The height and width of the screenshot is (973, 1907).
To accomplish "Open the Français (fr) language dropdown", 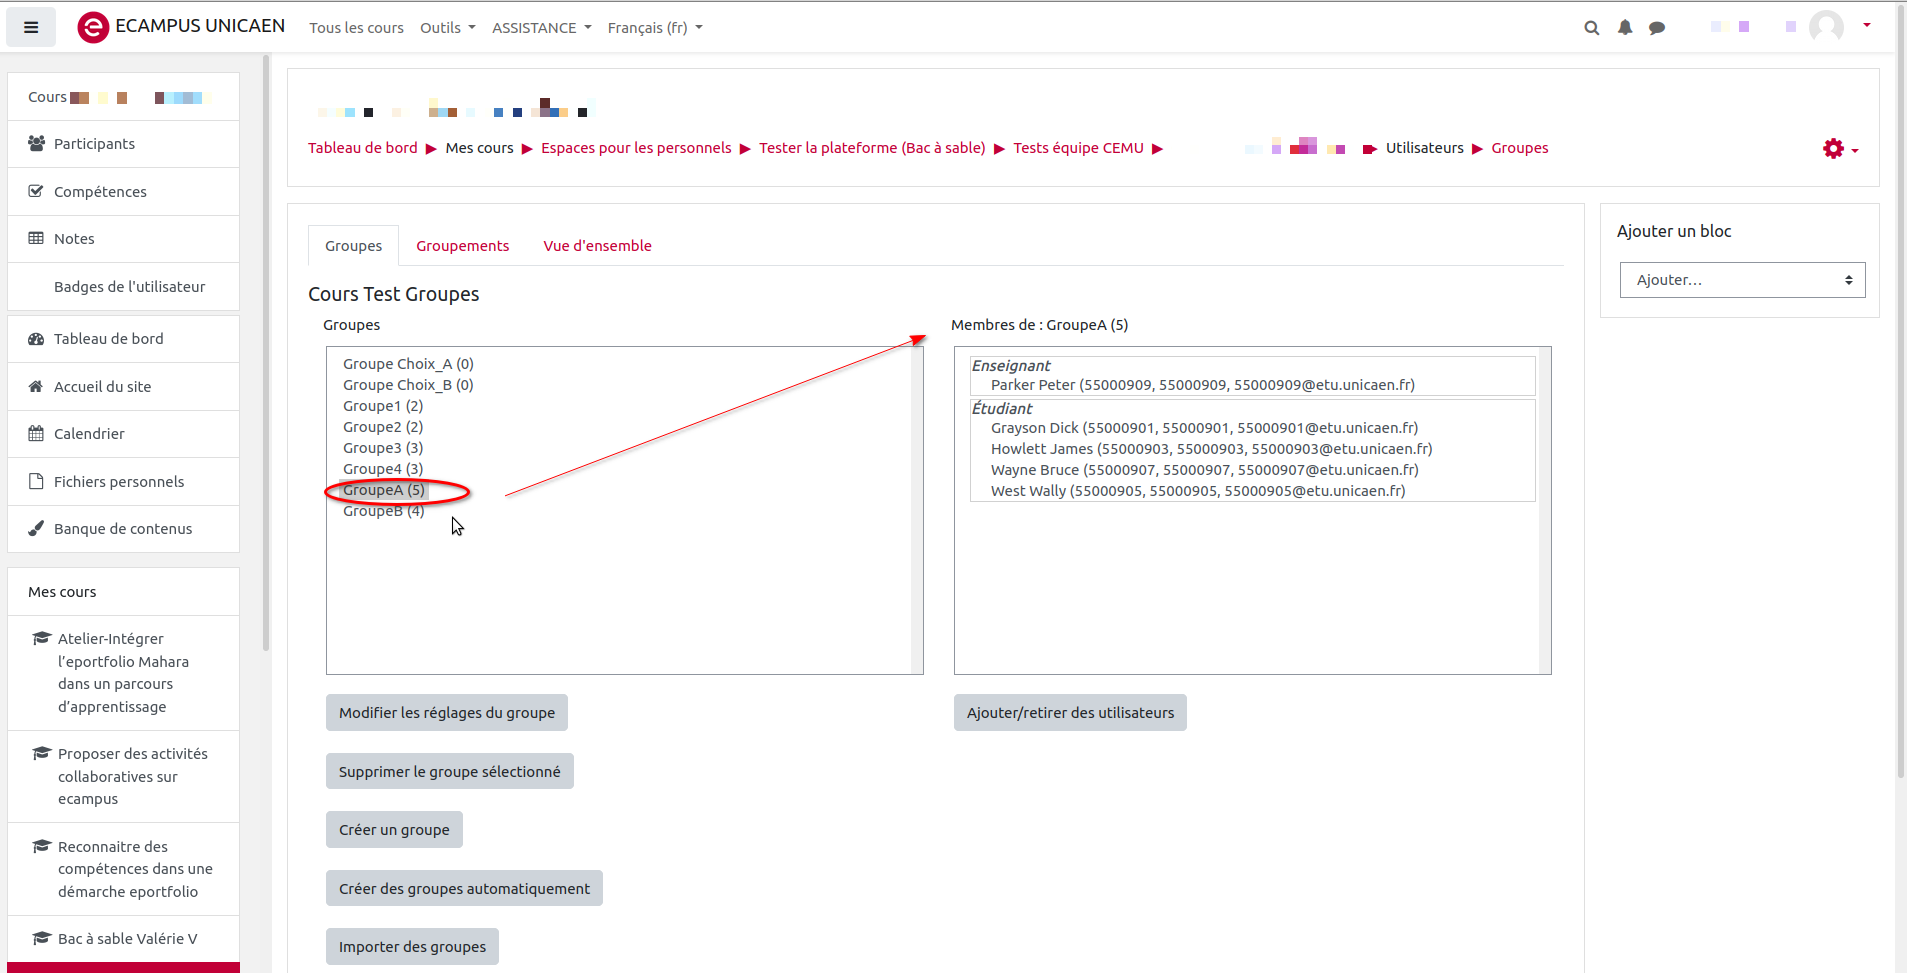I will point(654,28).
